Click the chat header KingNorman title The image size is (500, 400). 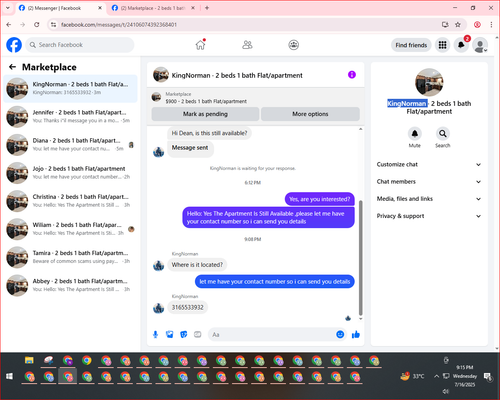click(x=237, y=75)
